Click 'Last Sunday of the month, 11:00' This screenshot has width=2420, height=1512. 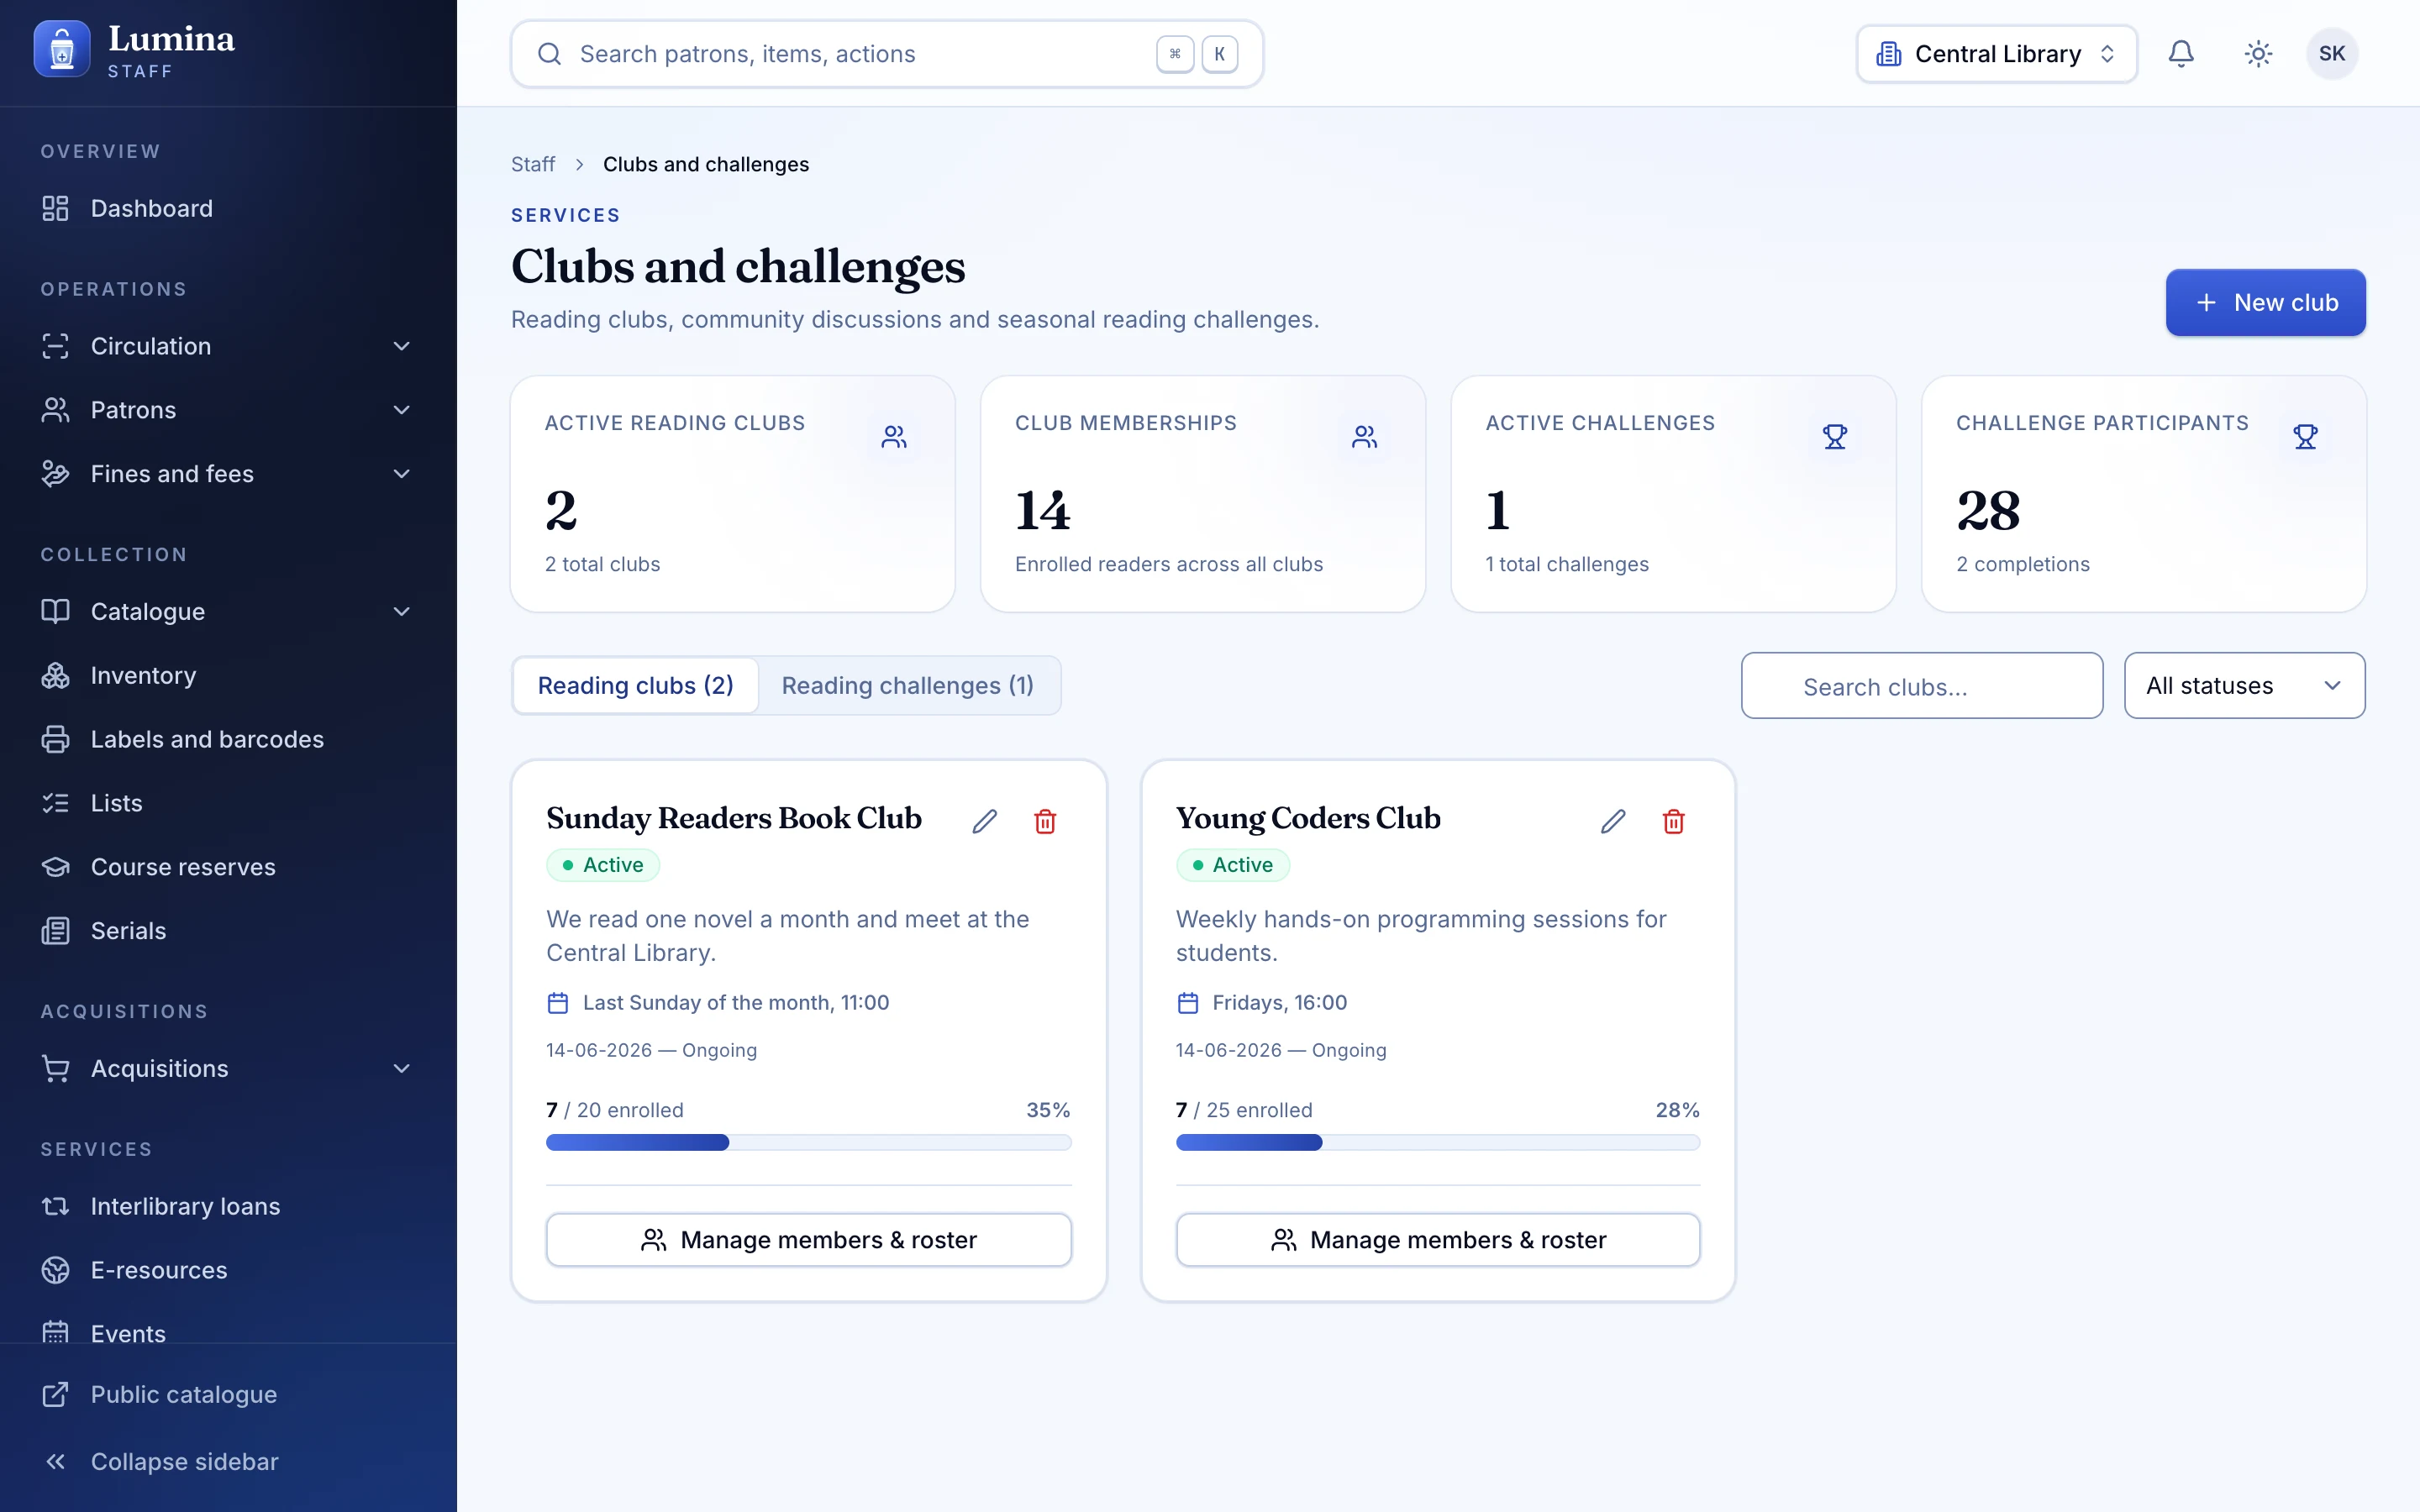click(x=736, y=1002)
